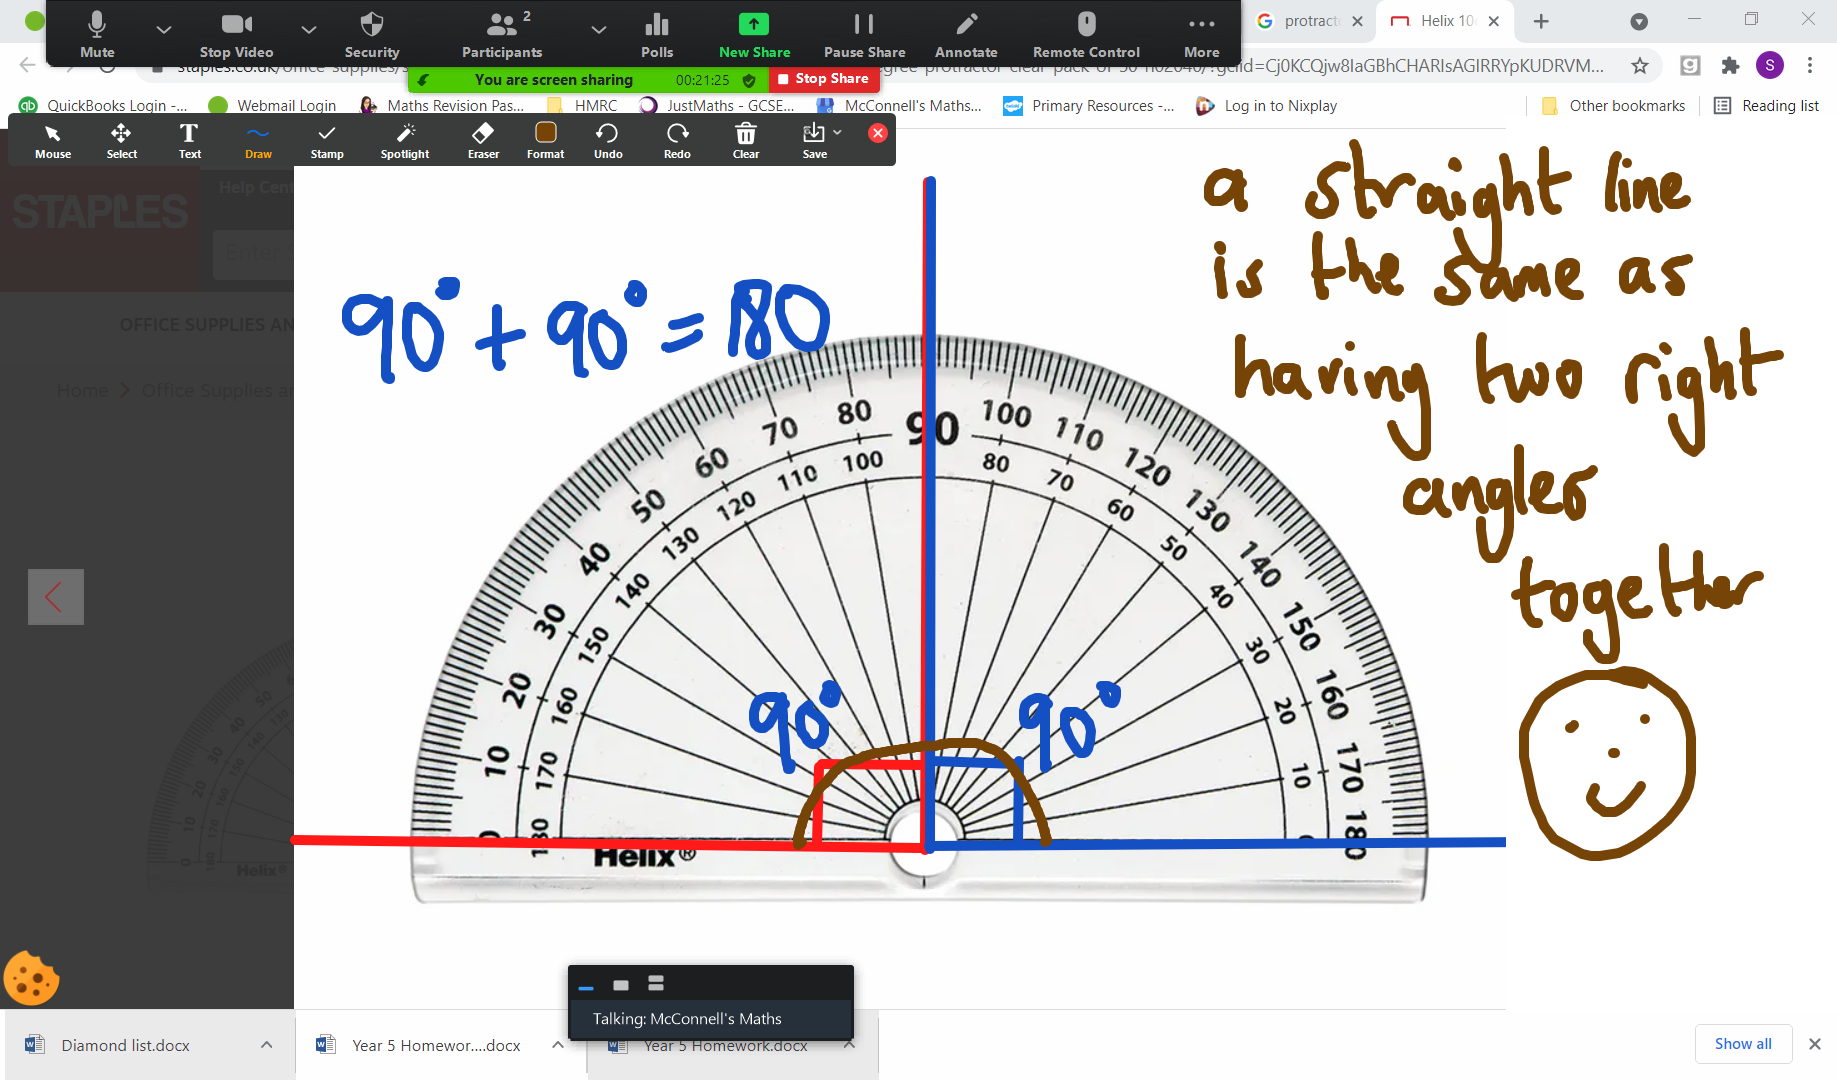The width and height of the screenshot is (1837, 1080).
Task: Expand the audio options arrow beside Mute
Action: point(164,30)
